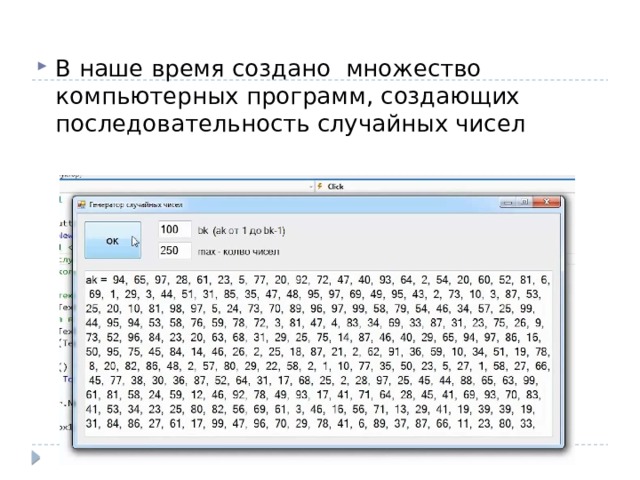
Task: Select the max input field containing 250
Action: pyautogui.click(x=175, y=251)
